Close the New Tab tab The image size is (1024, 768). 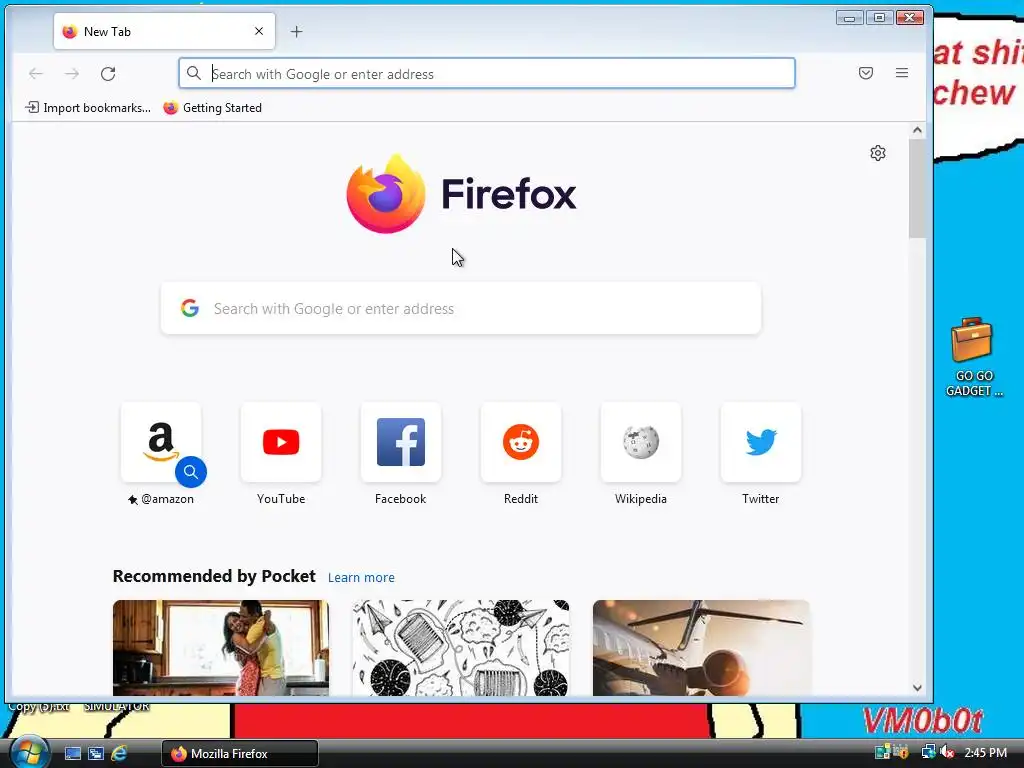pos(259,31)
